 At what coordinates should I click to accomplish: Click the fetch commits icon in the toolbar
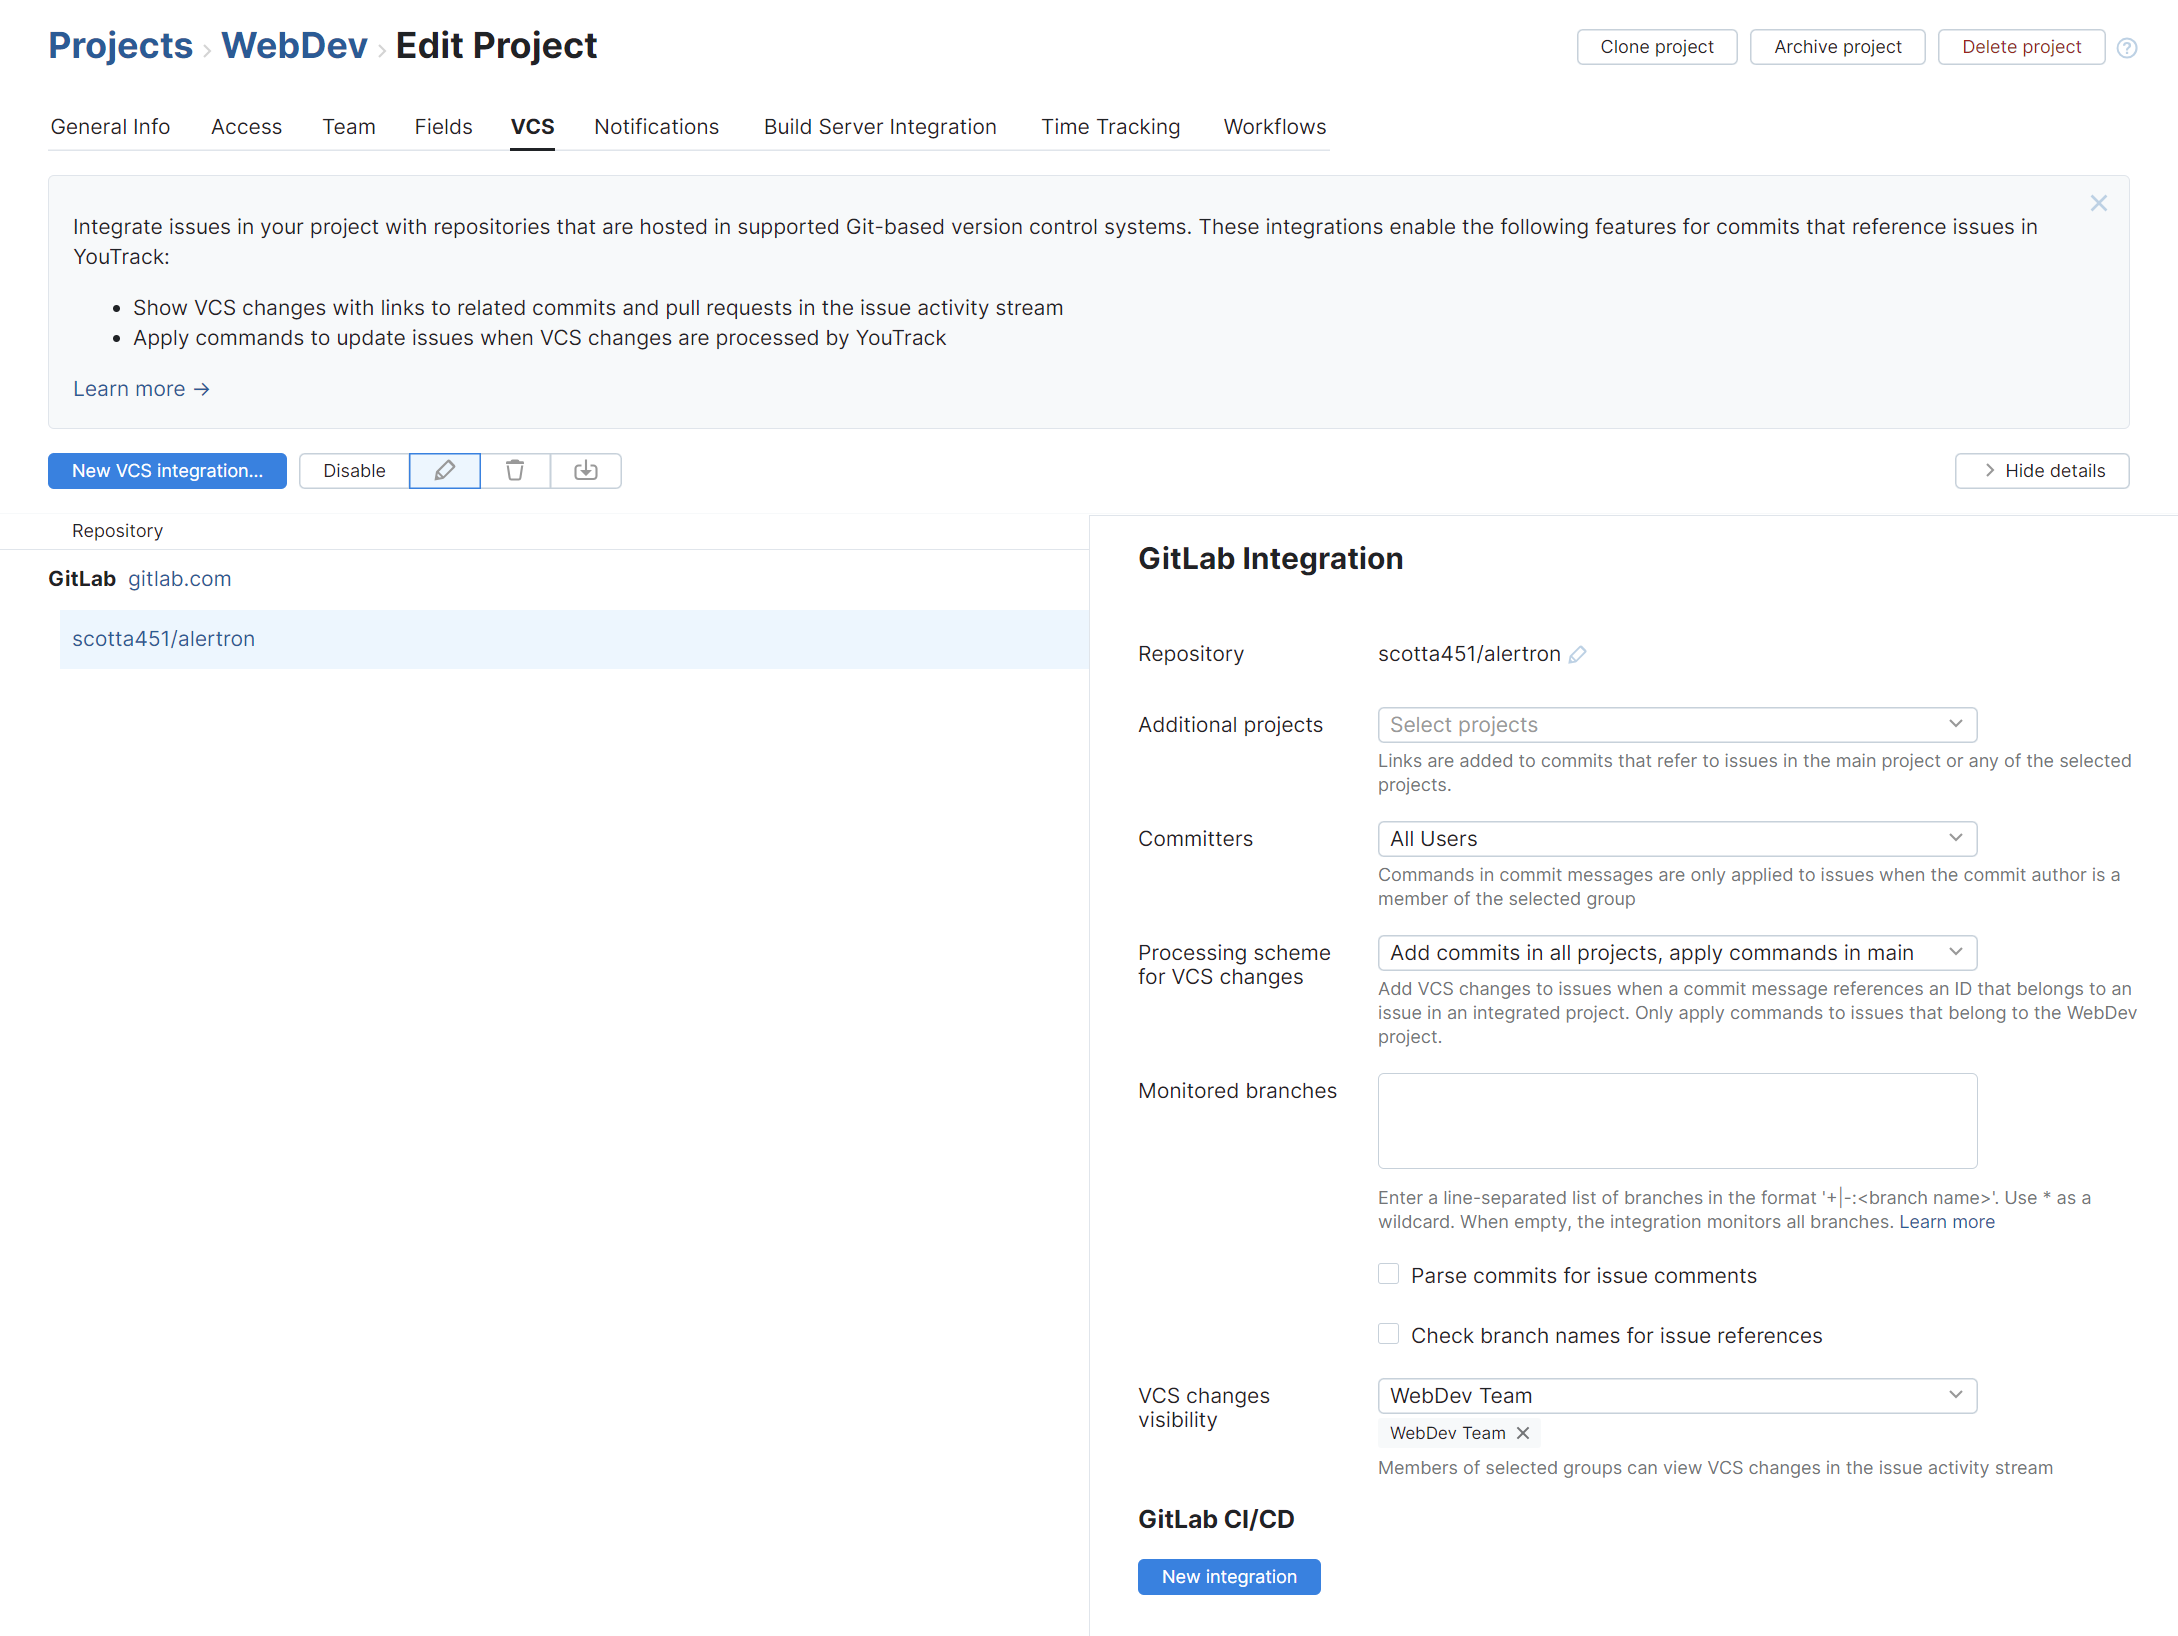pos(585,470)
